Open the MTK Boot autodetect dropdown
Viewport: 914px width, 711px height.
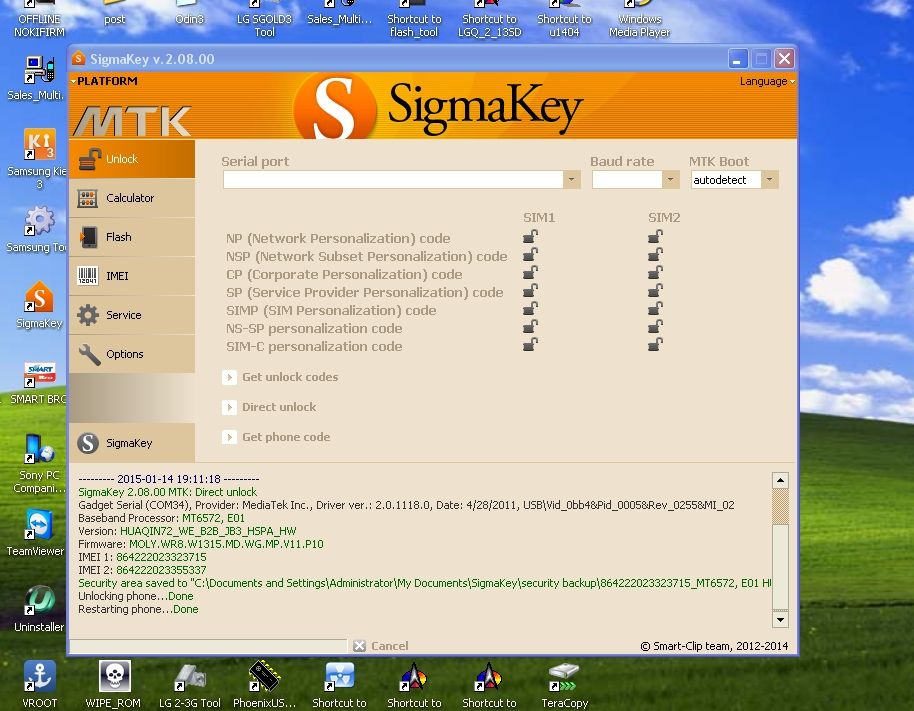[x=768, y=180]
